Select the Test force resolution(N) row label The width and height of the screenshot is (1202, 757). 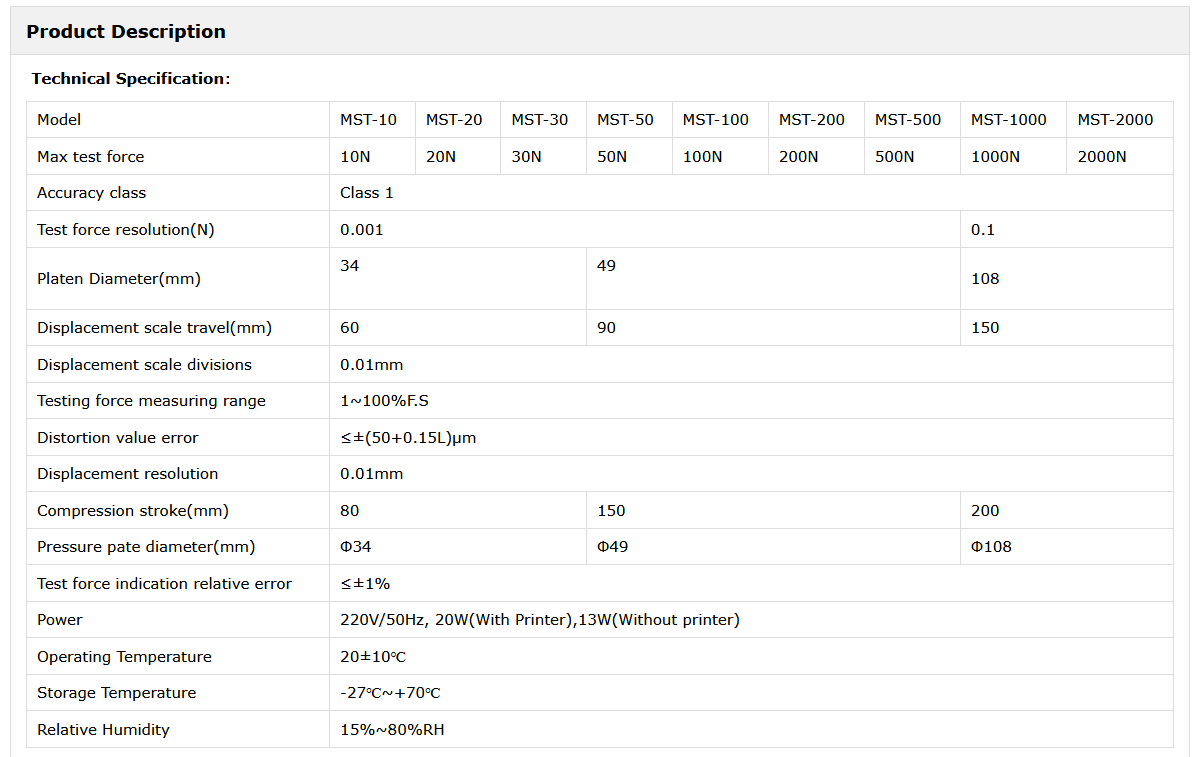(x=126, y=230)
